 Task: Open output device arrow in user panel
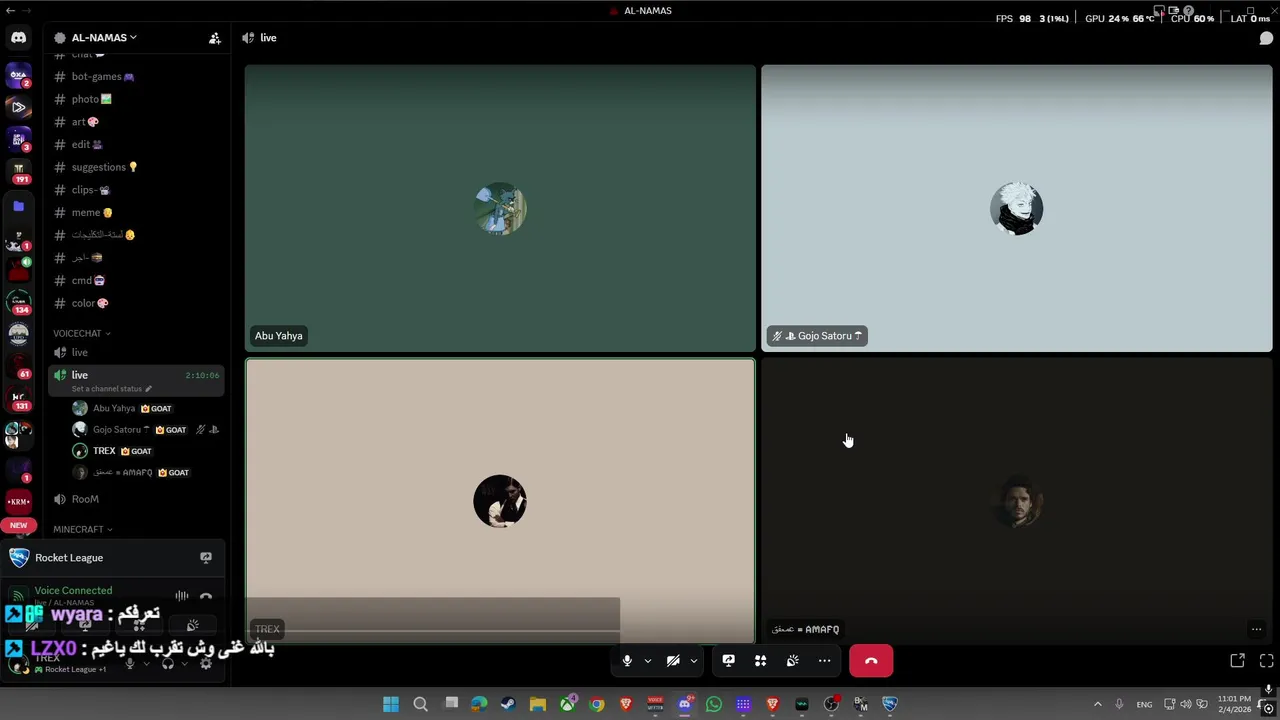(184, 663)
